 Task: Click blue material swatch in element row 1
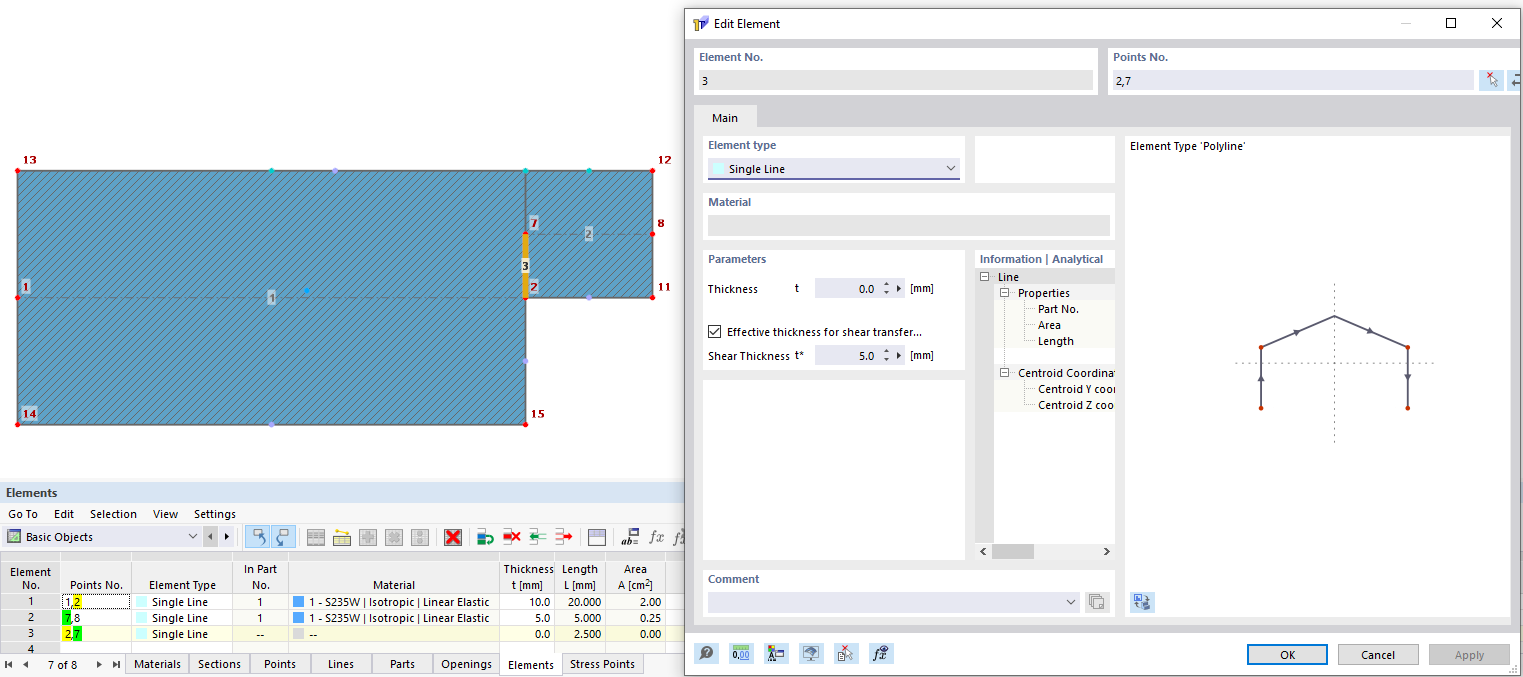298,602
